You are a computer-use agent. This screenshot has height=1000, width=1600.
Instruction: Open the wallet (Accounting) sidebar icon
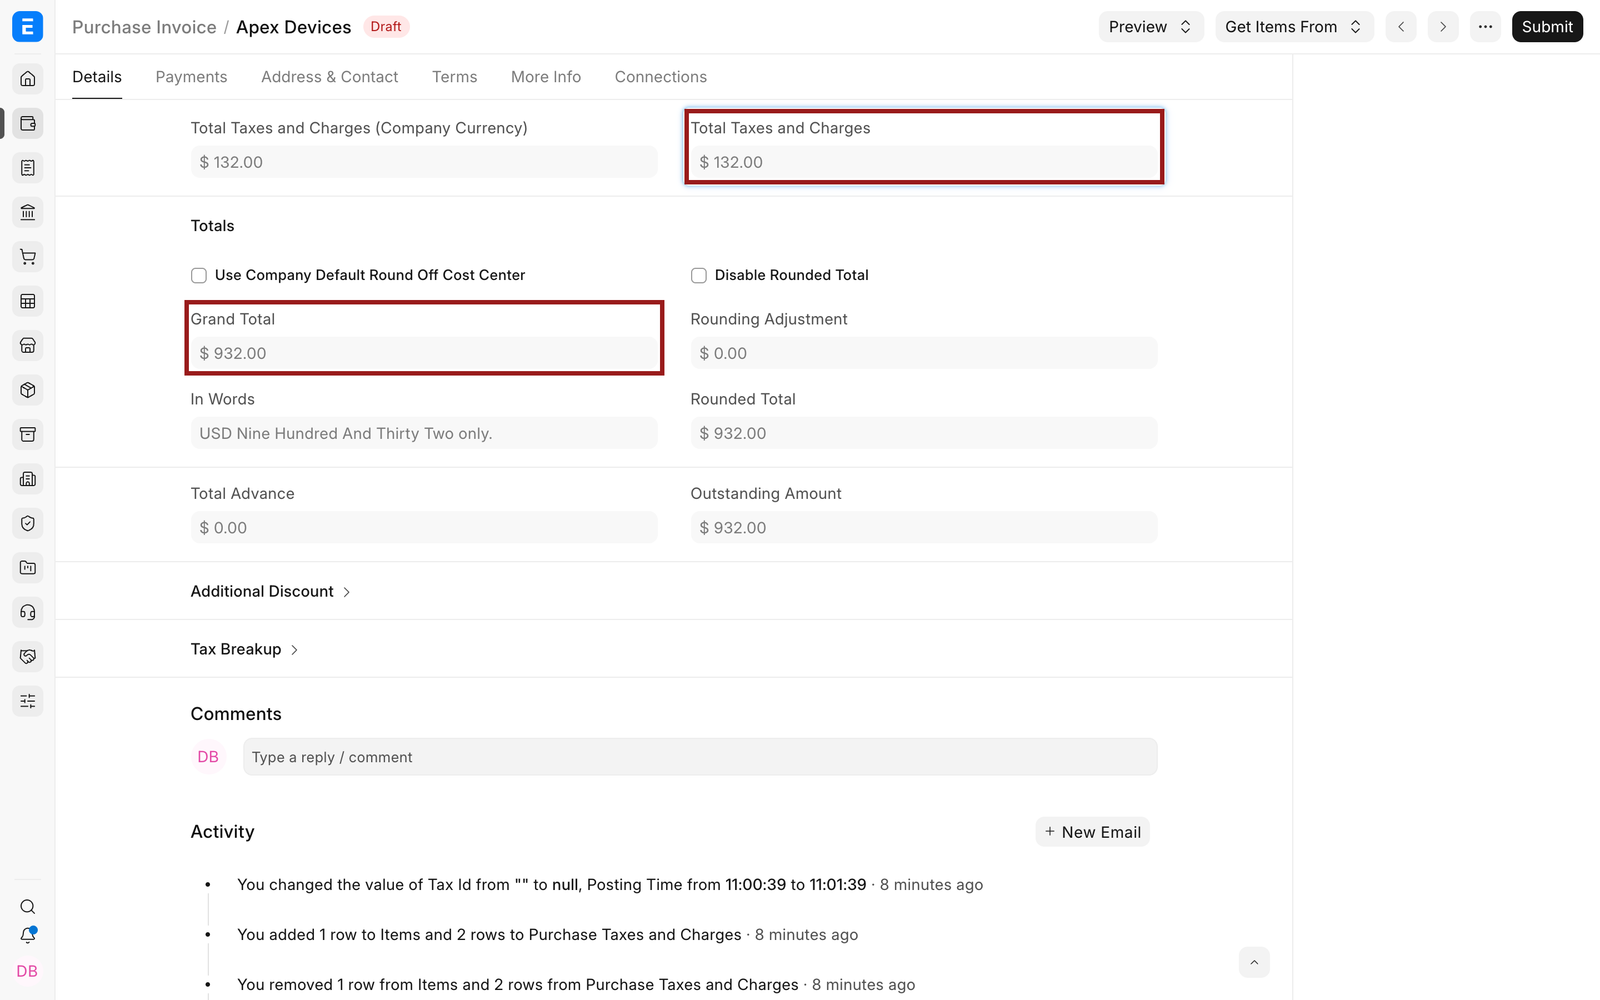click(28, 123)
